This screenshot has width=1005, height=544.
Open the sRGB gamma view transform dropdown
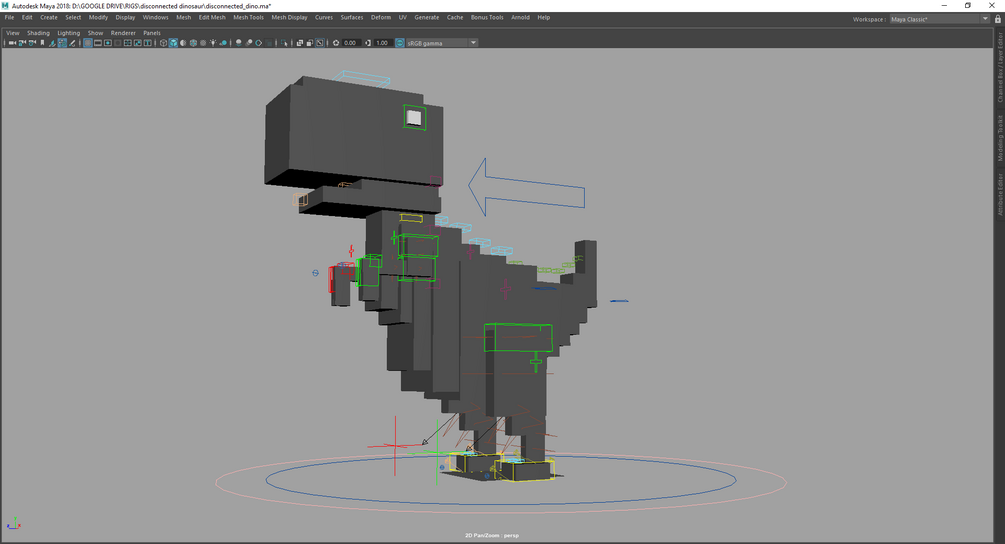pyautogui.click(x=442, y=43)
